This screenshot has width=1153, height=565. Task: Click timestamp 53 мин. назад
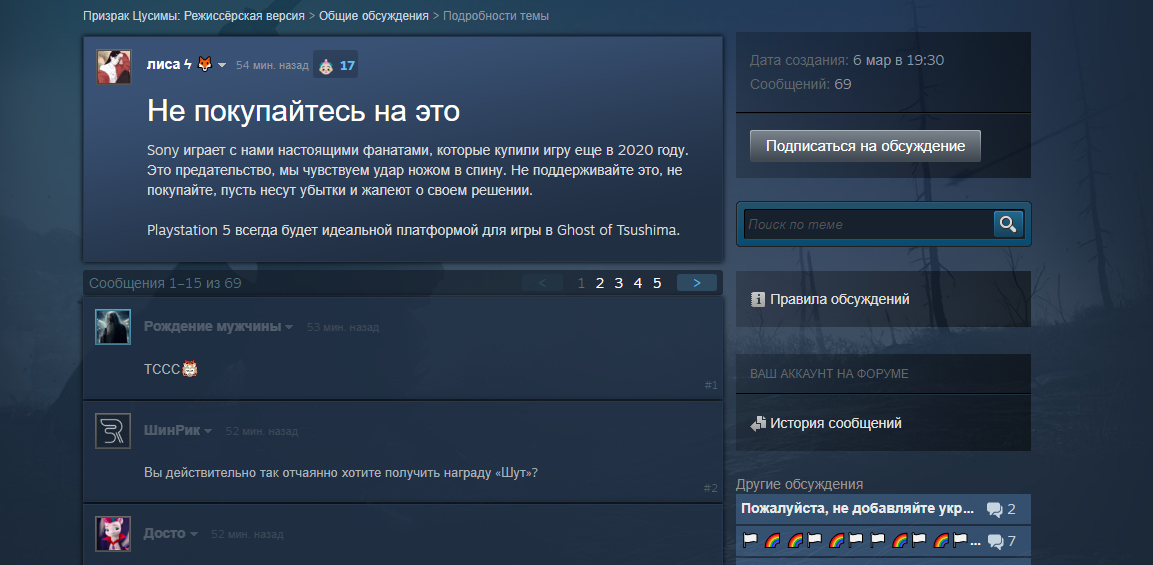343,327
